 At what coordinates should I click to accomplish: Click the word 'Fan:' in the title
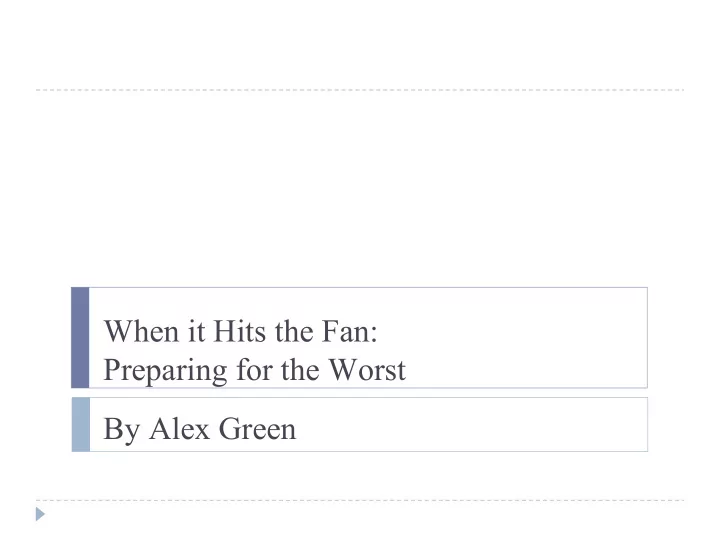point(349,331)
